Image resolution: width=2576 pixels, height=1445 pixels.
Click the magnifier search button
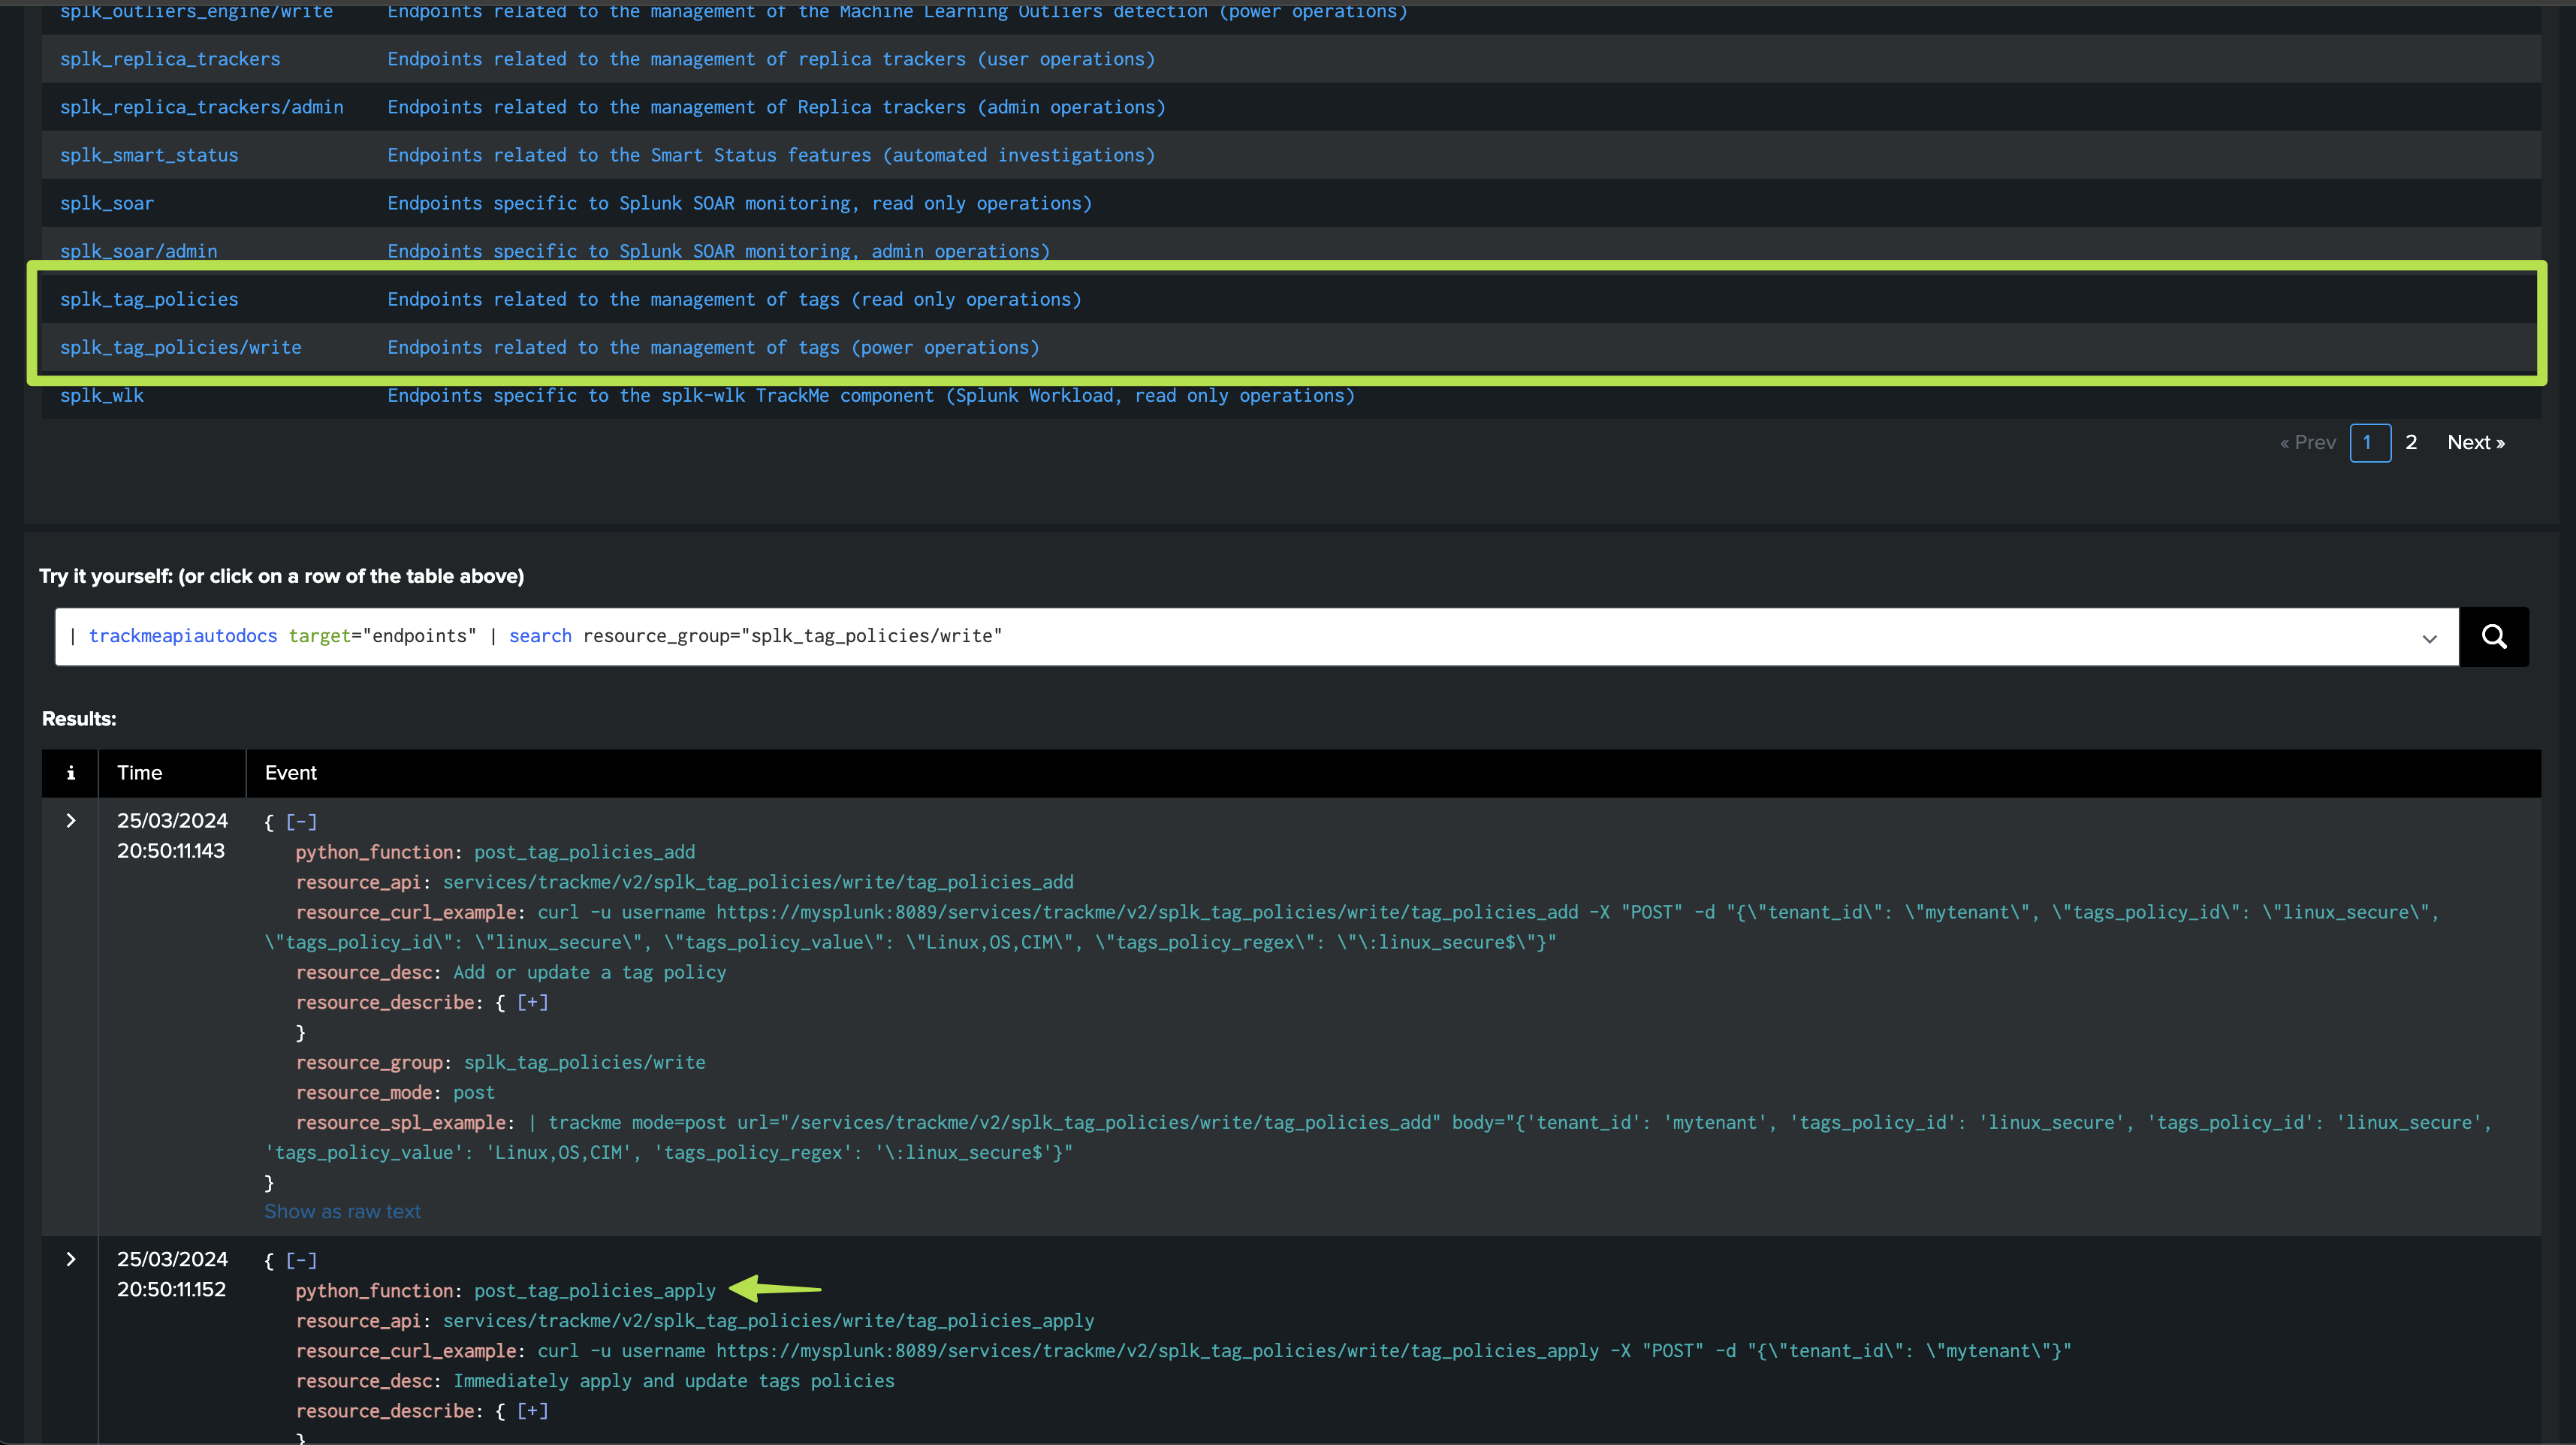pos(2493,637)
